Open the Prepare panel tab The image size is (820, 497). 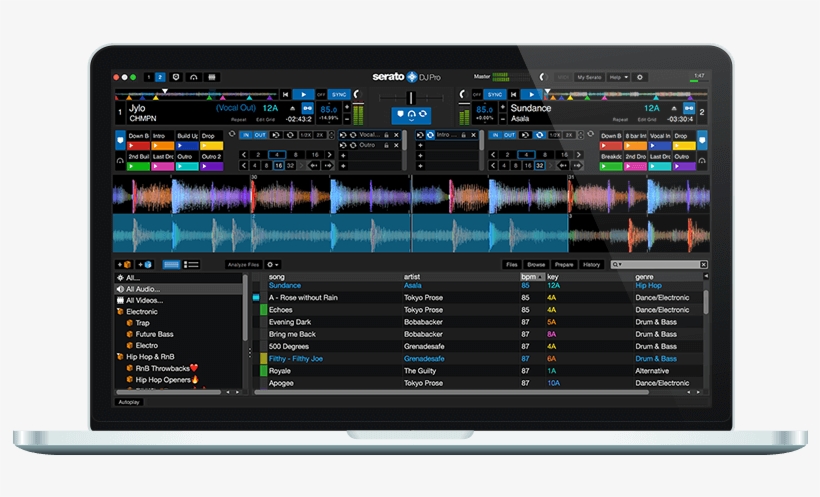564,265
